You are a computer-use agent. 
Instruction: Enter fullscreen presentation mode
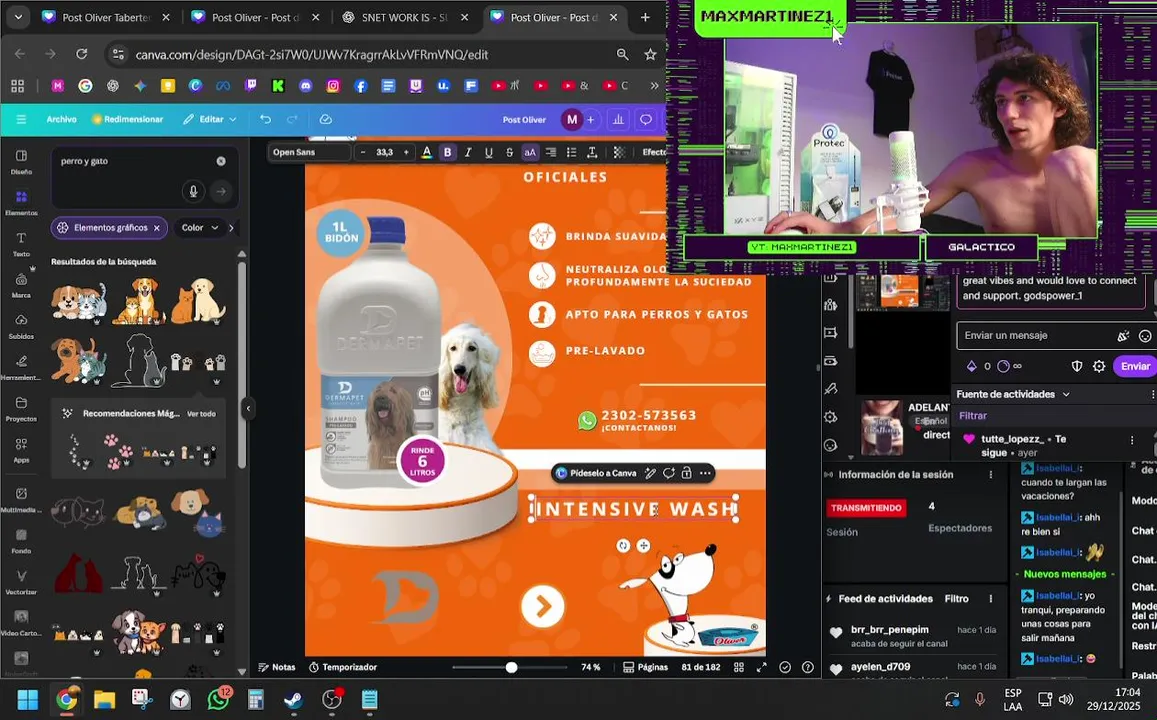pyautogui.click(x=761, y=668)
